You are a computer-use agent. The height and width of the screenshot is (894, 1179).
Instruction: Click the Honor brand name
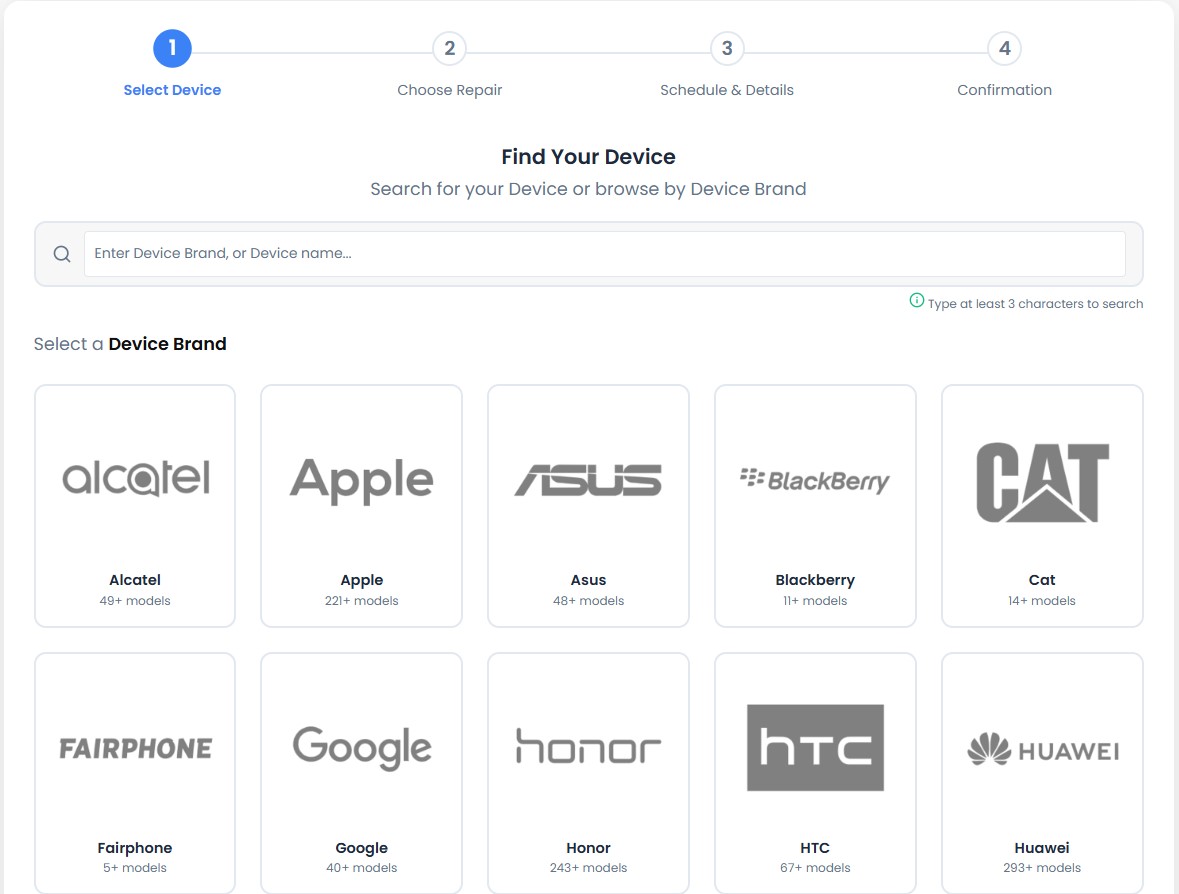588,847
